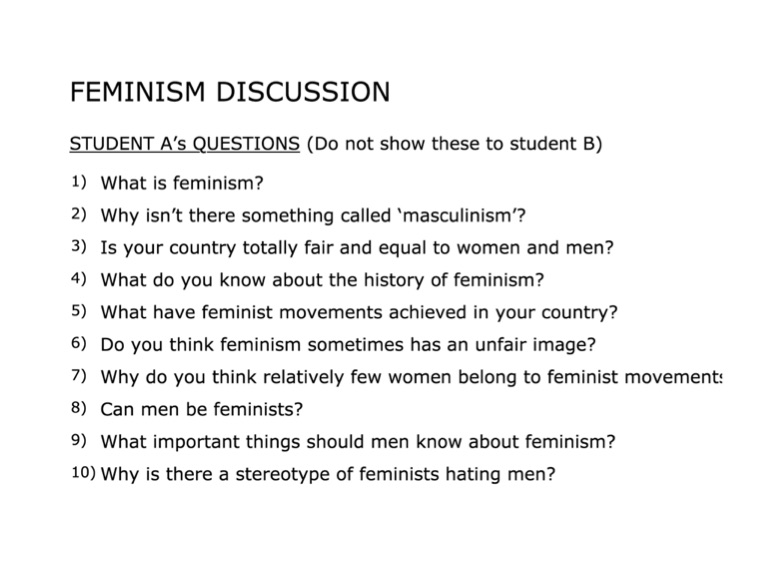Click list number 1)
The width and height of the screenshot is (768, 561).
pyautogui.click(x=79, y=183)
